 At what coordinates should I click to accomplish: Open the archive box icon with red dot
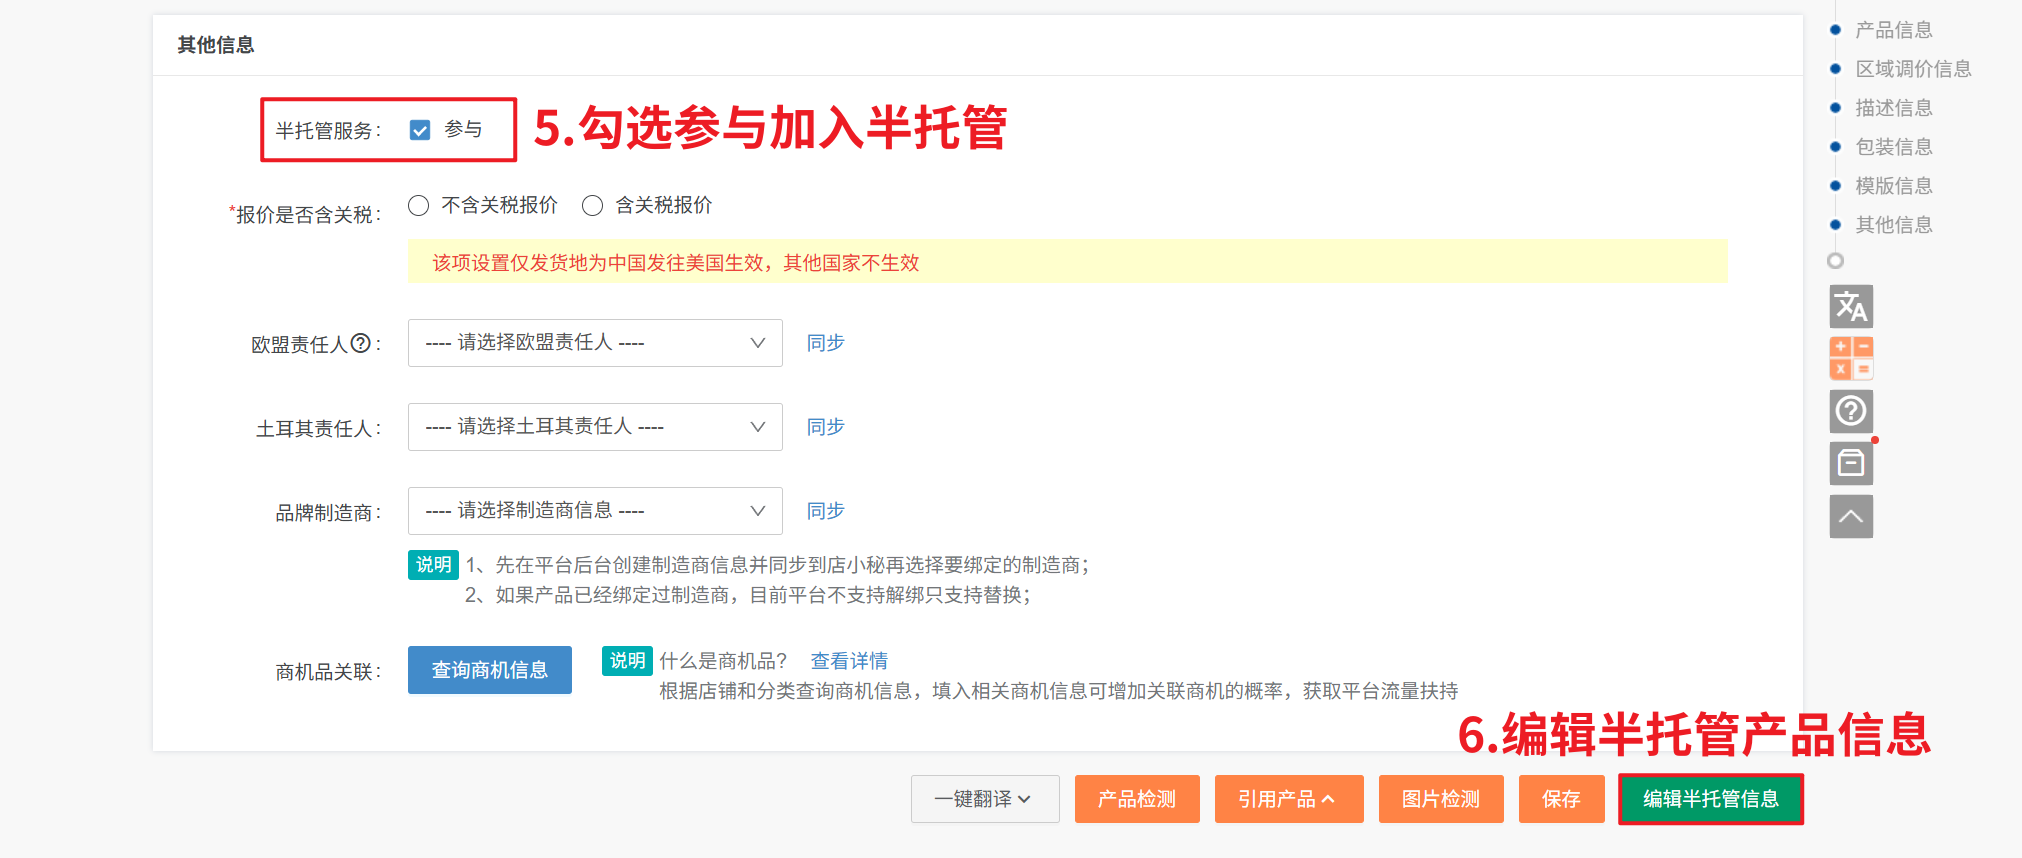tap(1850, 463)
